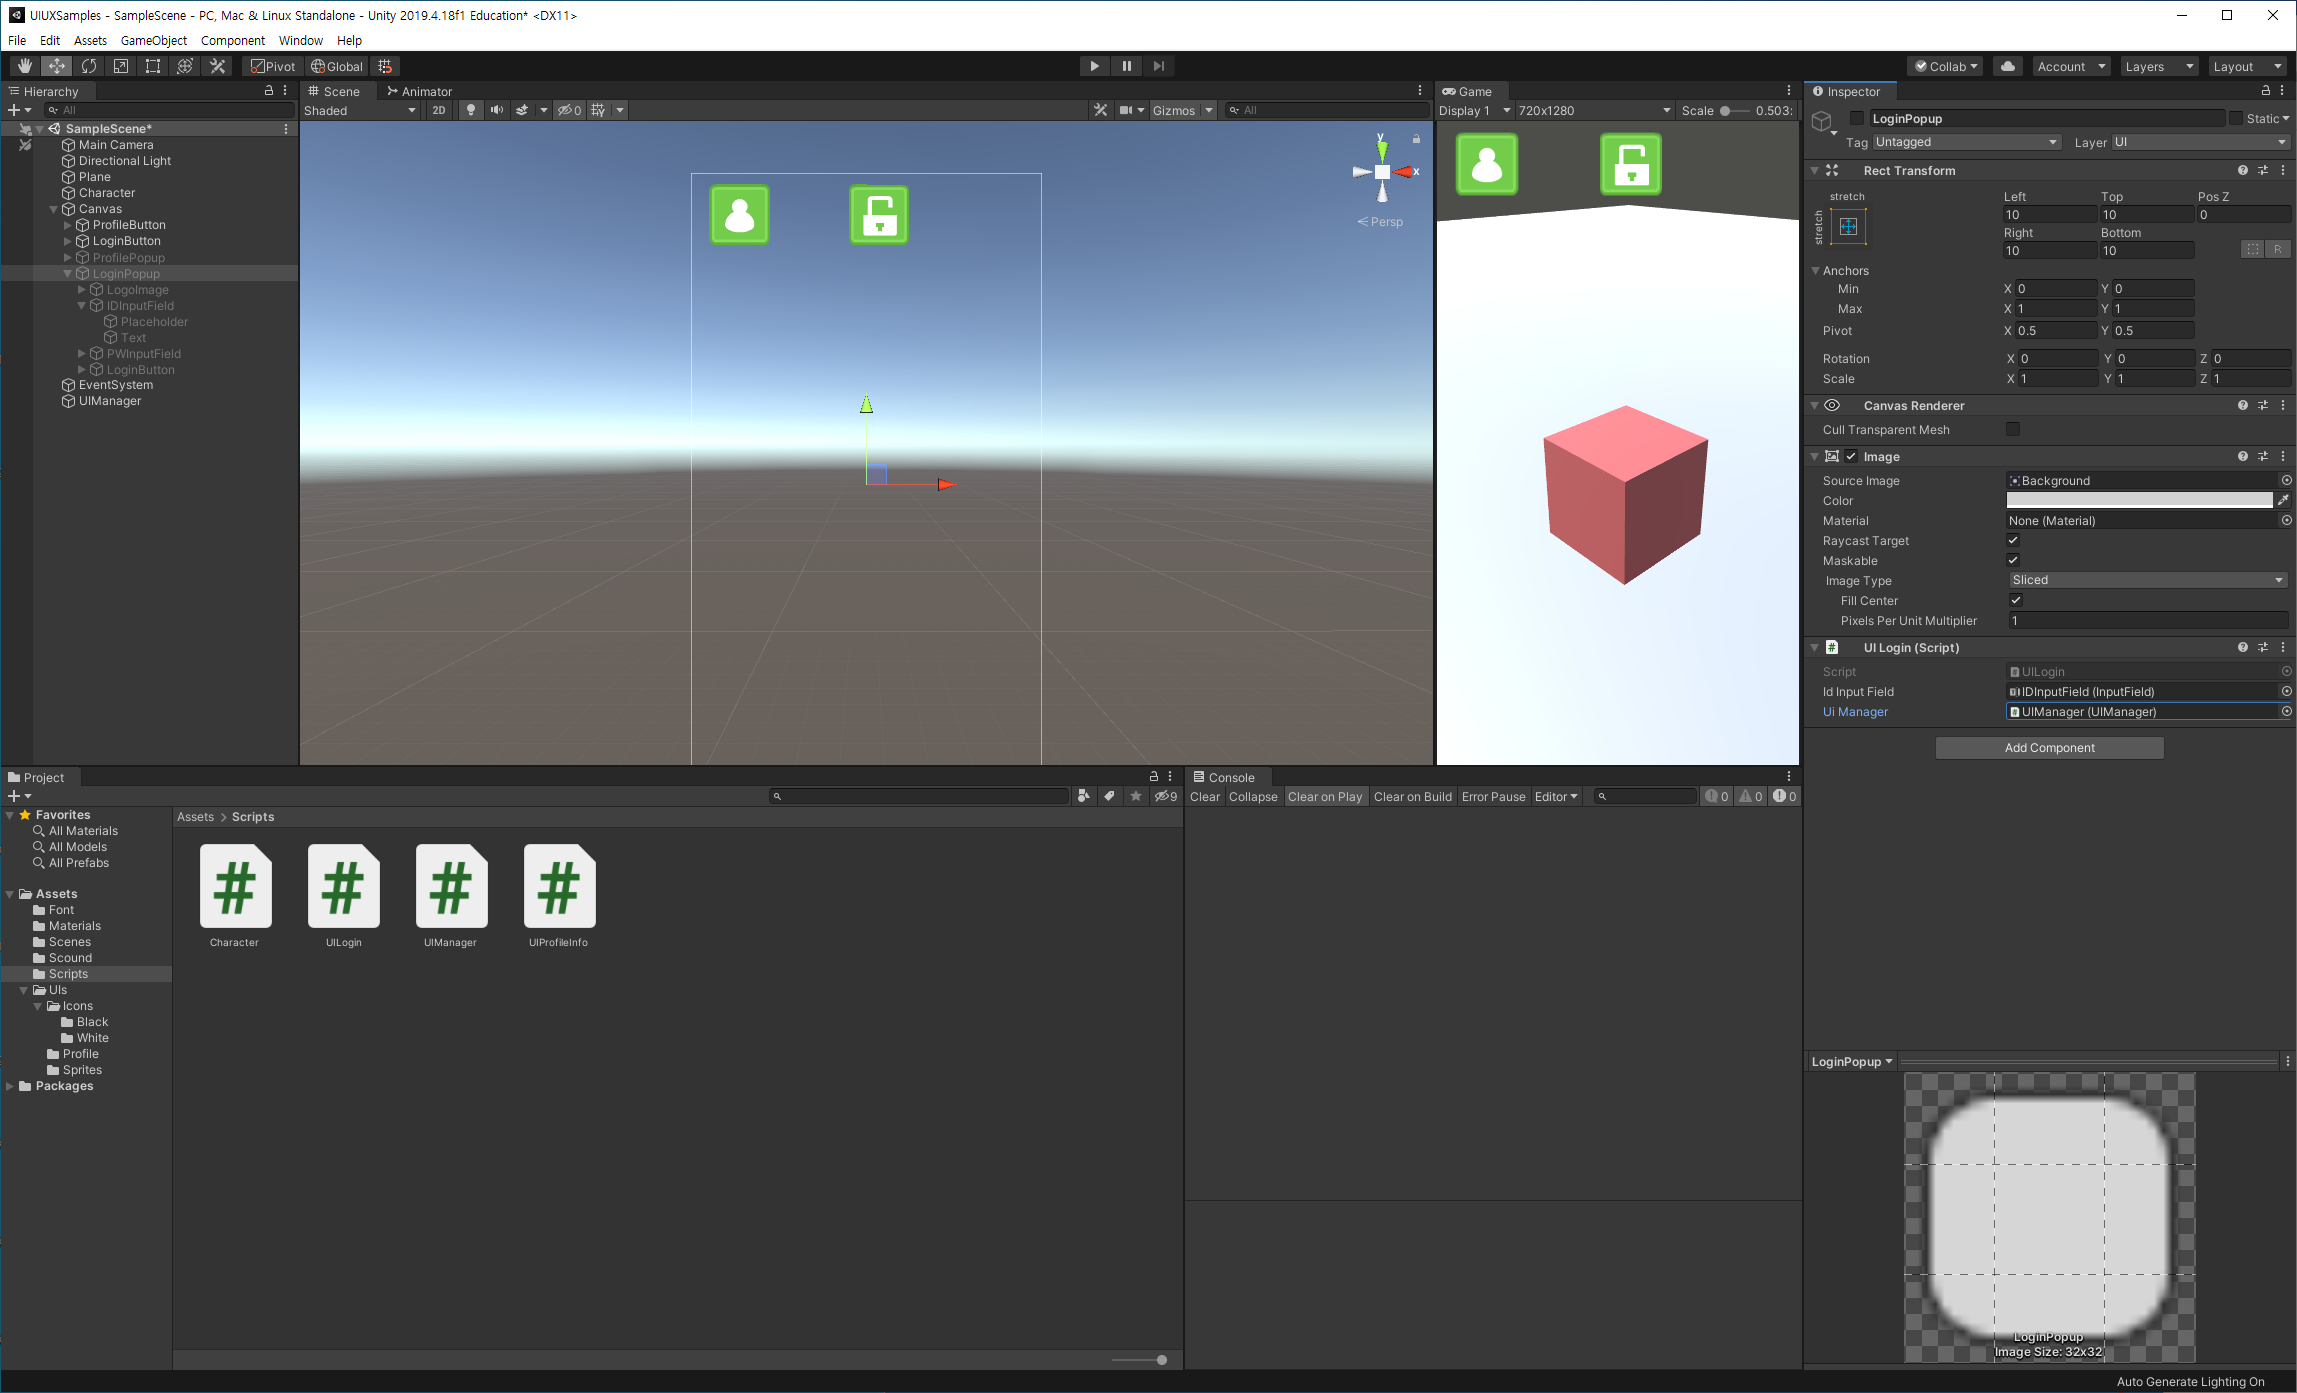This screenshot has width=2297, height=1393.
Task: Click the Clear console button
Action: pos(1204,797)
